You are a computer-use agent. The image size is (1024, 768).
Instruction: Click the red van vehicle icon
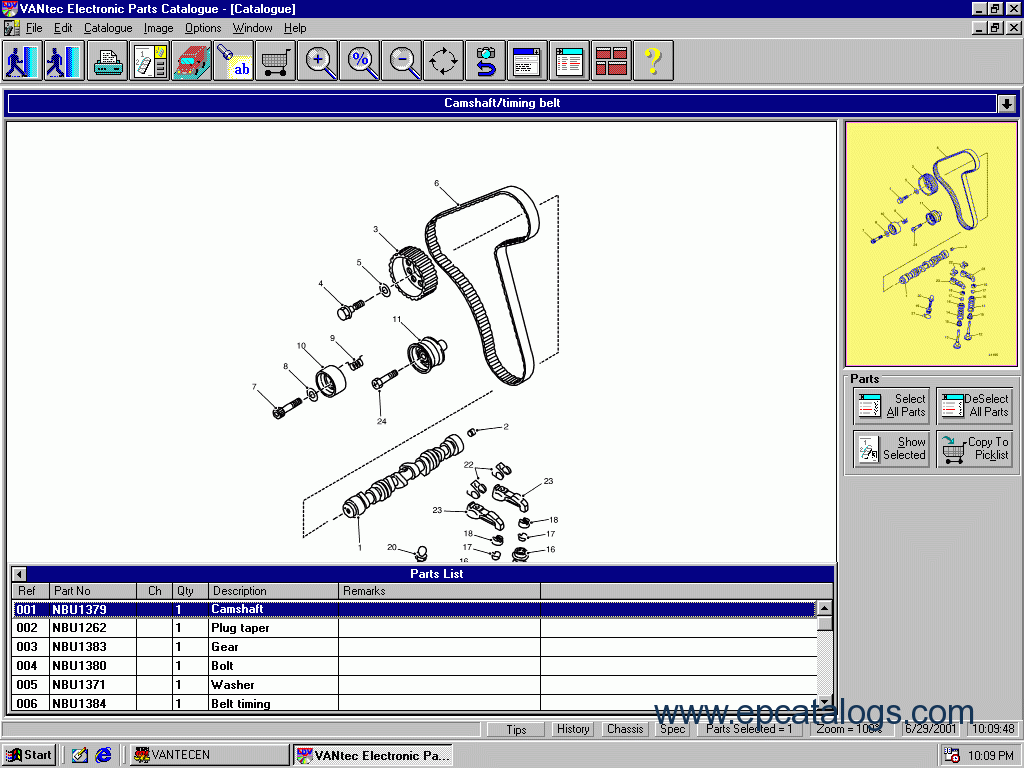coord(191,61)
